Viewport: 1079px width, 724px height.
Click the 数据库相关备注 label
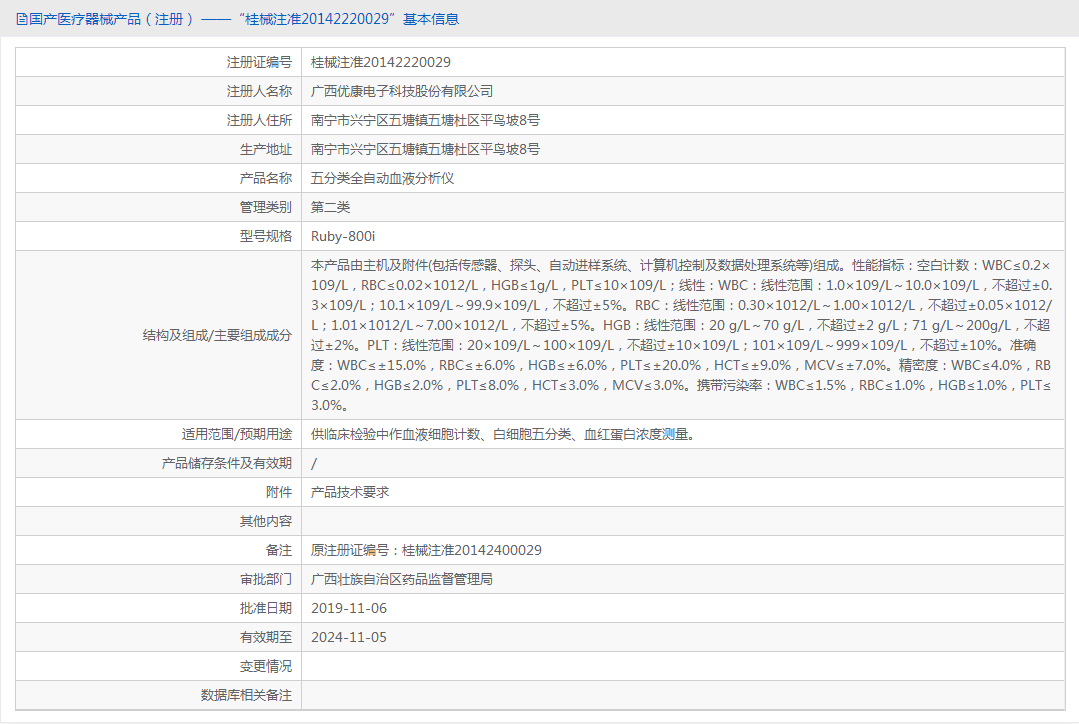coord(246,694)
